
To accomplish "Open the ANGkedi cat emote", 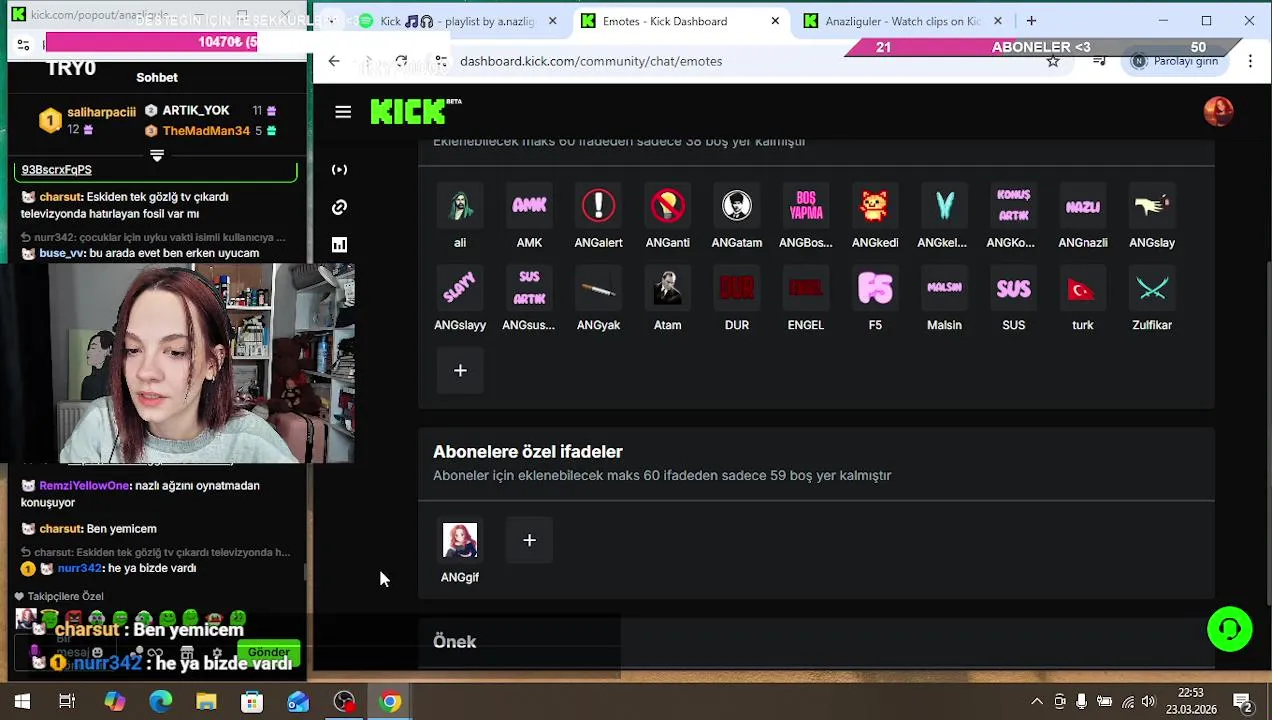I will pos(875,206).
